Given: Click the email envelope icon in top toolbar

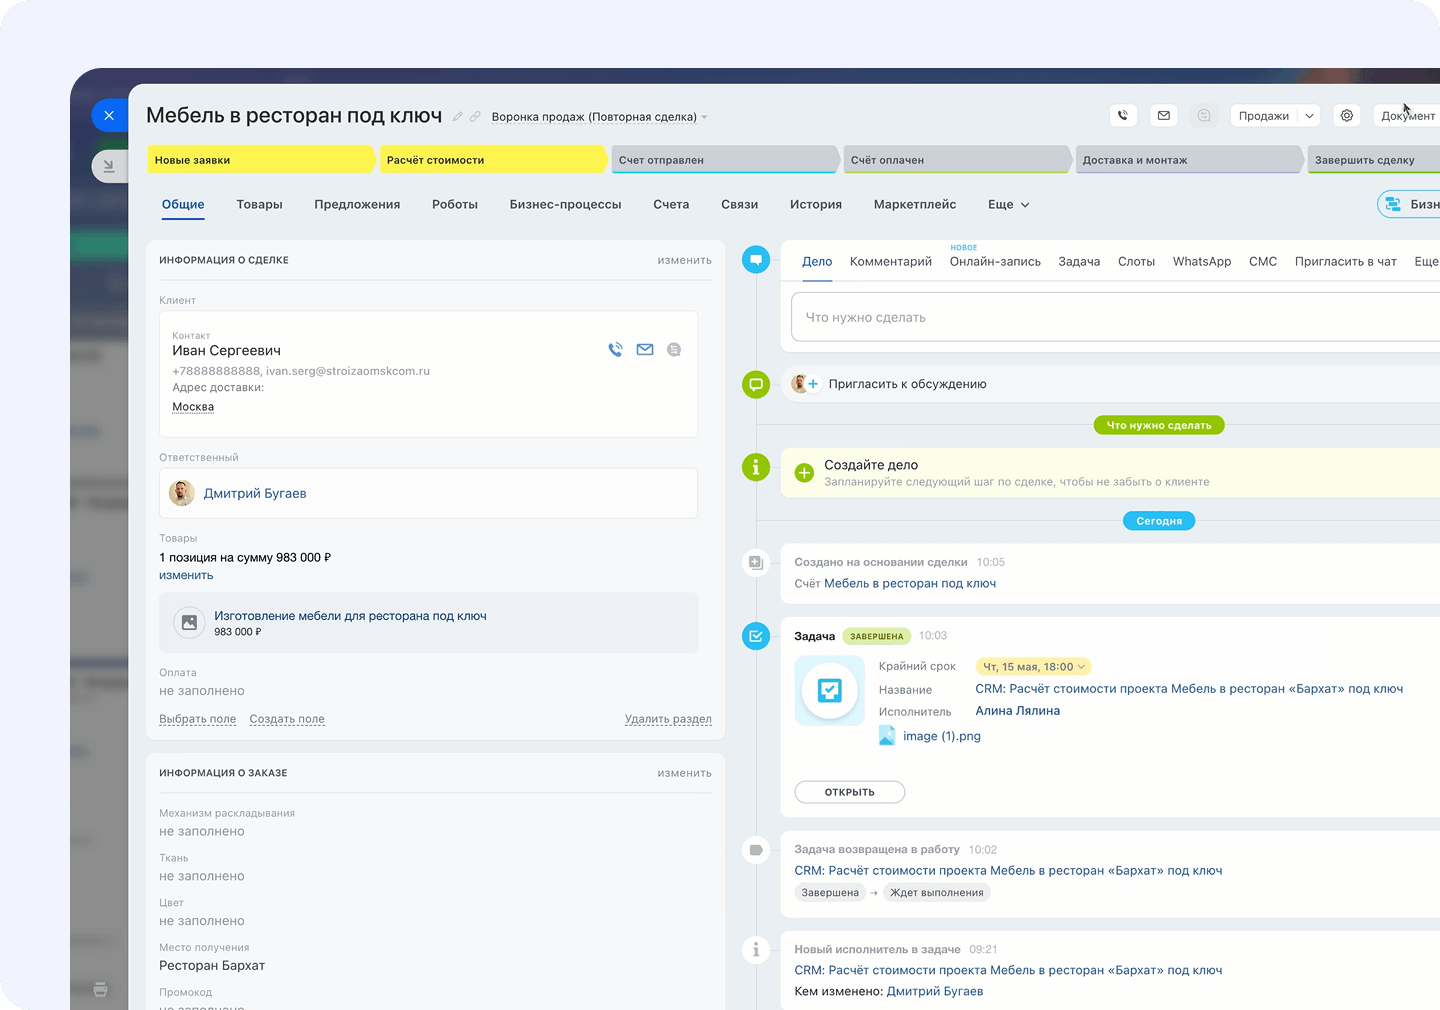Looking at the screenshot, I should pos(1163,116).
